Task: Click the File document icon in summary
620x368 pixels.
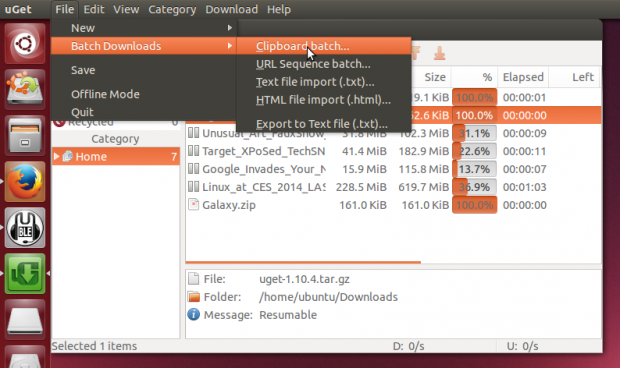Action: (x=194, y=279)
